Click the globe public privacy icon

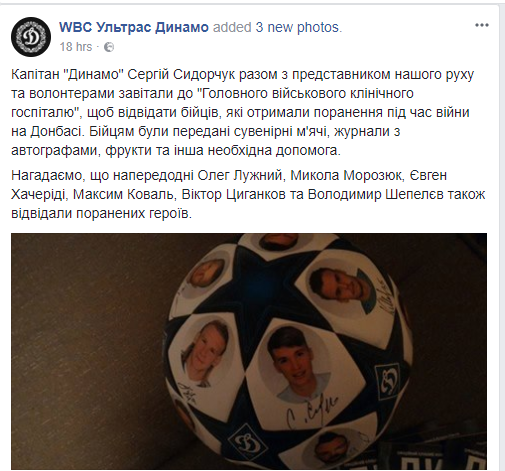point(109,47)
